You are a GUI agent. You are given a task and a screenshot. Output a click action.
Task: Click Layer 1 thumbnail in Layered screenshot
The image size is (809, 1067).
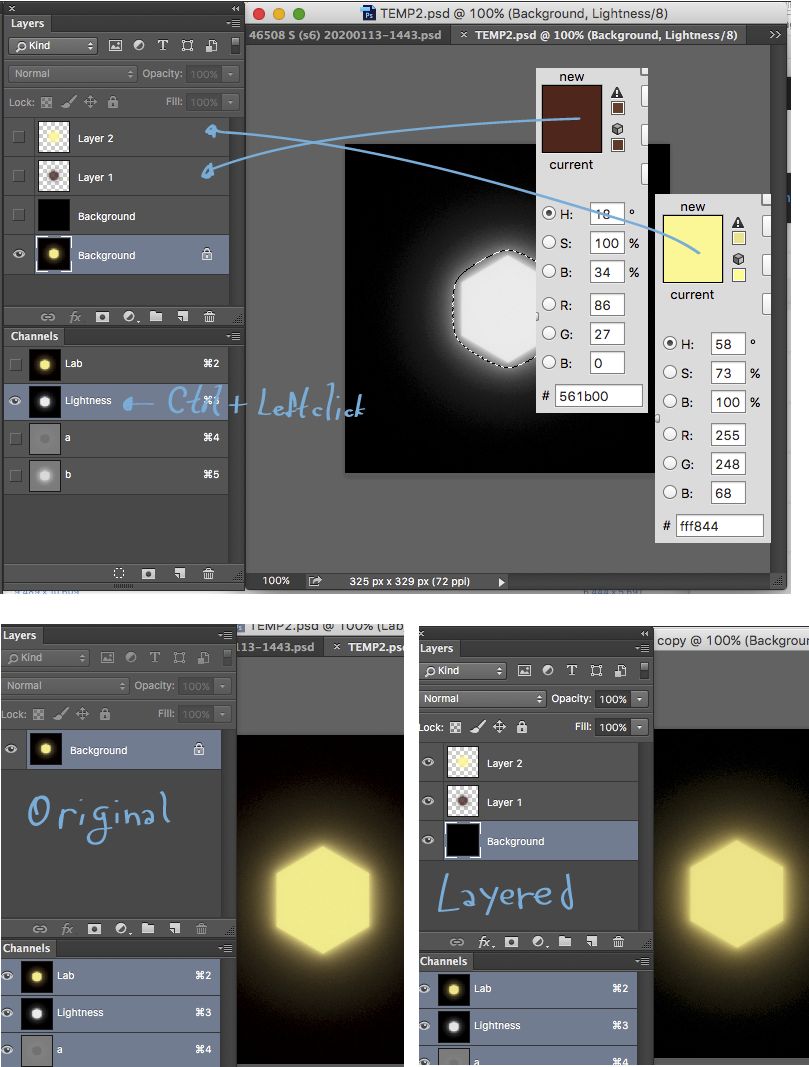click(x=463, y=802)
